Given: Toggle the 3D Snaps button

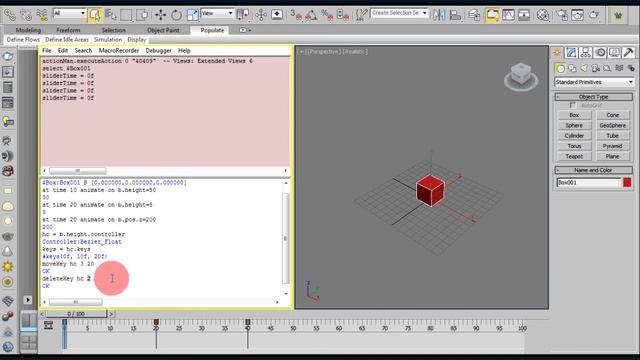Looking at the screenshot, I should point(296,15).
